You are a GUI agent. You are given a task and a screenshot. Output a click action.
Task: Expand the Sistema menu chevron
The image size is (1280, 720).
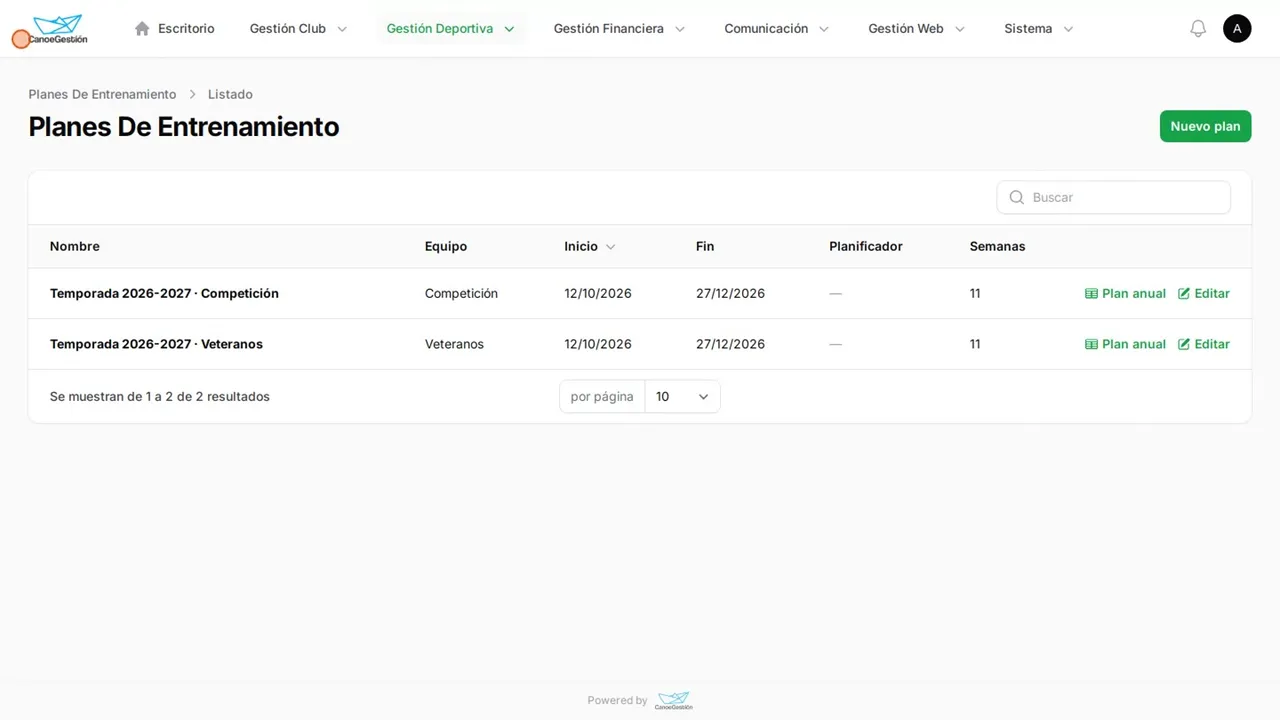(x=1068, y=29)
